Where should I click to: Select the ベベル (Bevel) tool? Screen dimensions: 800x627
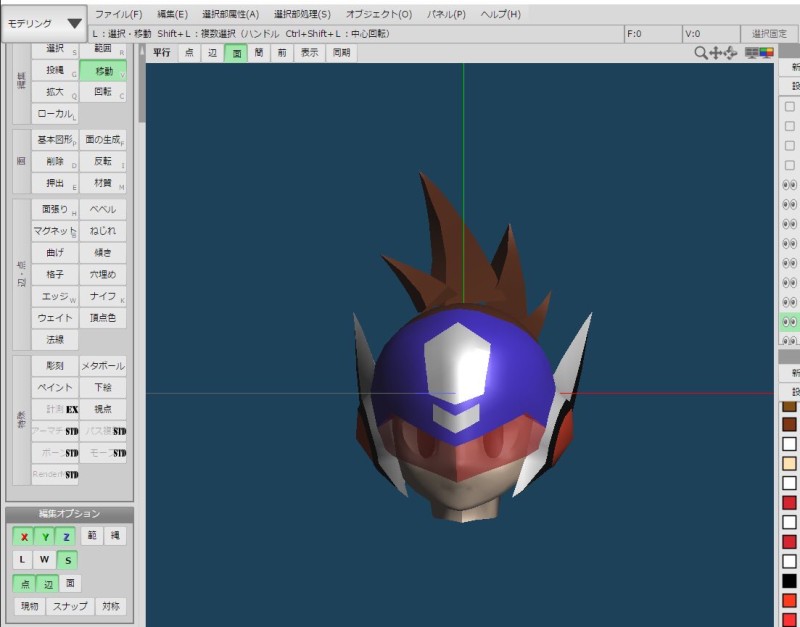coord(103,209)
